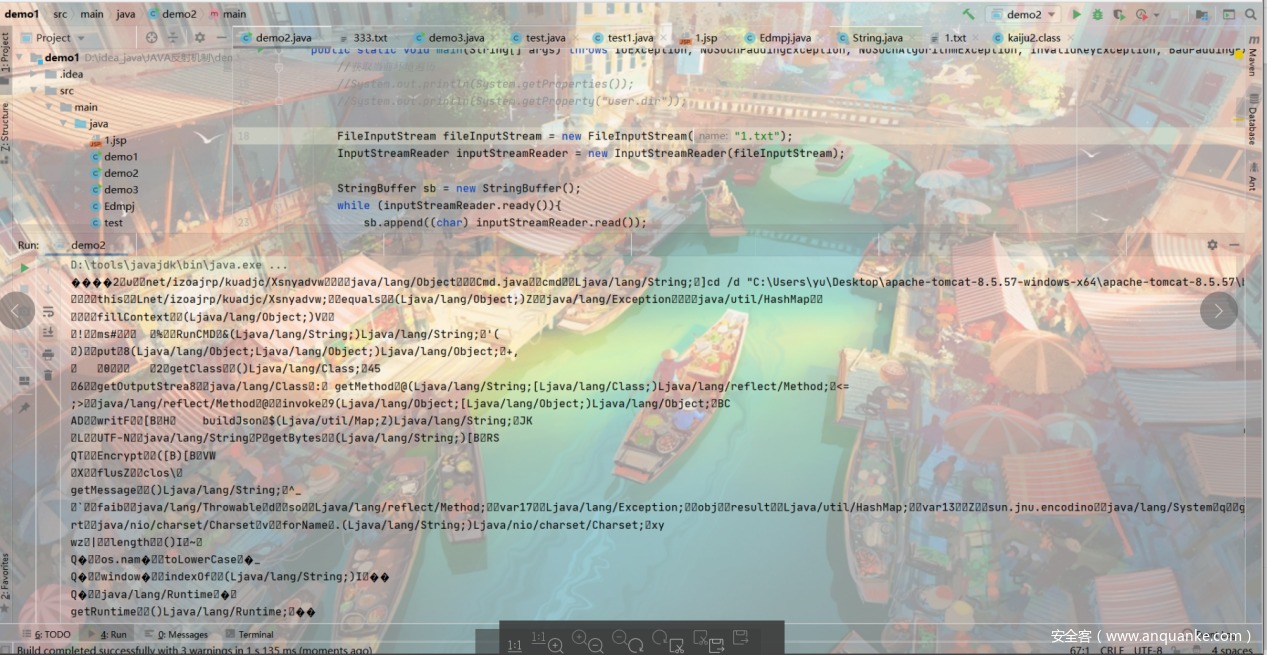Viewport: 1267px width, 655px height.
Task: Switch to the demo2.java editor tab
Action: [278, 38]
